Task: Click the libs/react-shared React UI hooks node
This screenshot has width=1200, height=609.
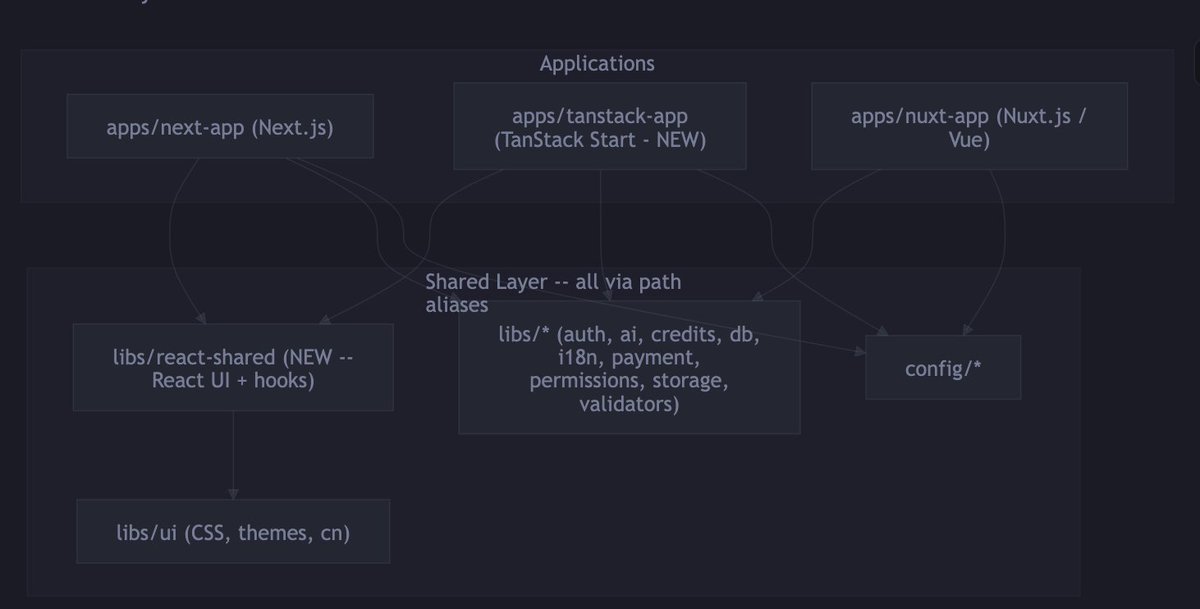Action: pyautogui.click(x=233, y=367)
